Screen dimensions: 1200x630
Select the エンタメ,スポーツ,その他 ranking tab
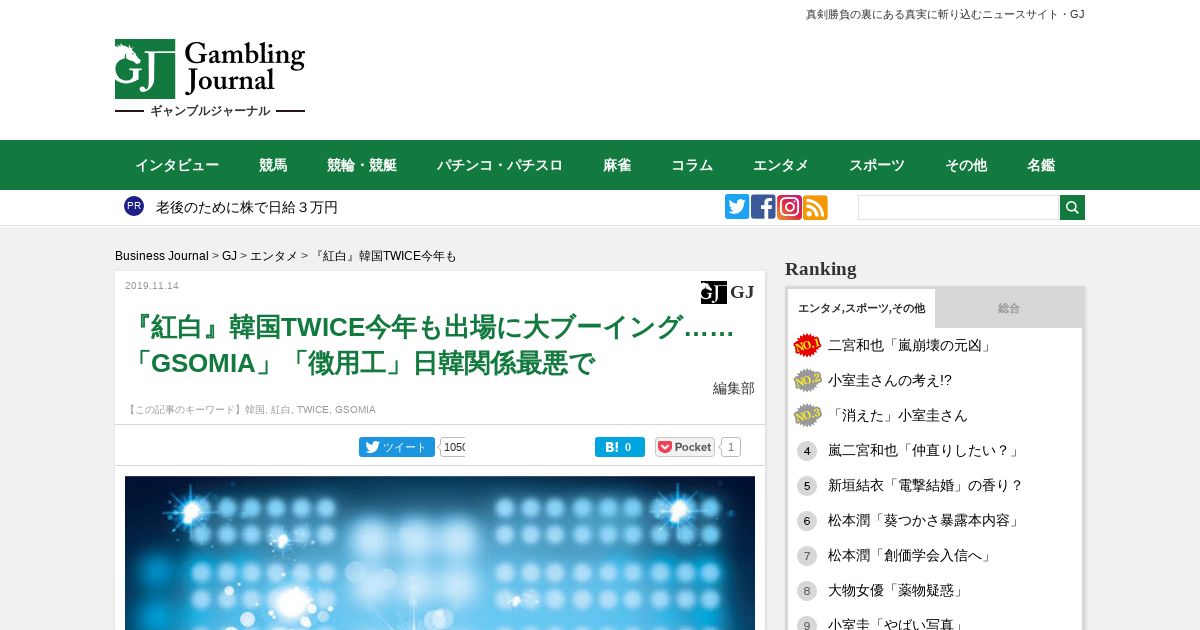click(861, 308)
